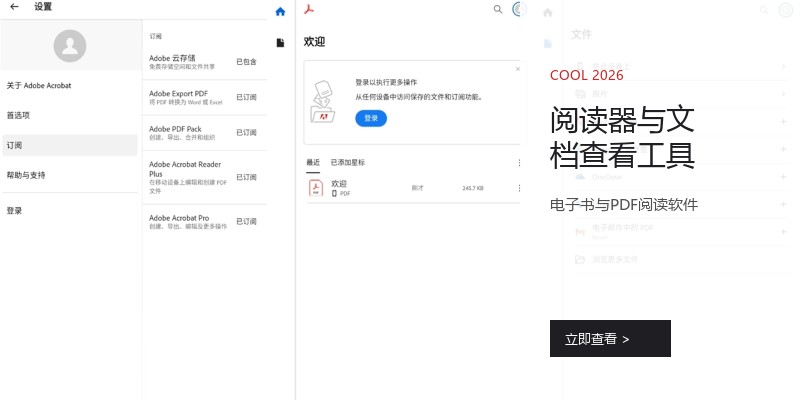Click the 刚才 timestamp of 欢迎 file
This screenshot has height=400, width=800.
(x=417, y=188)
